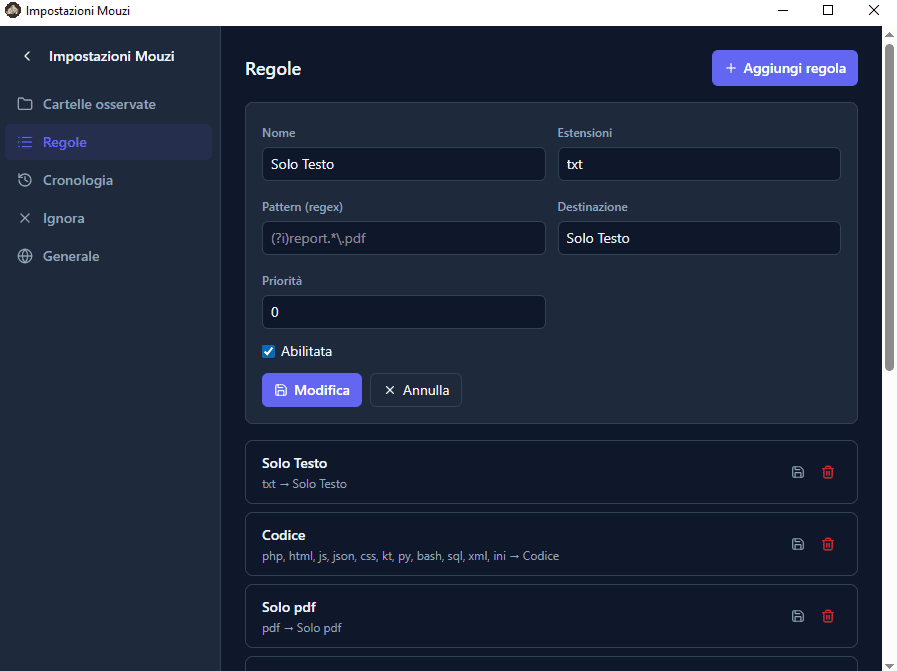The image size is (897, 671).
Task: Click the Aggiungi regola button
Action: [x=784, y=68]
